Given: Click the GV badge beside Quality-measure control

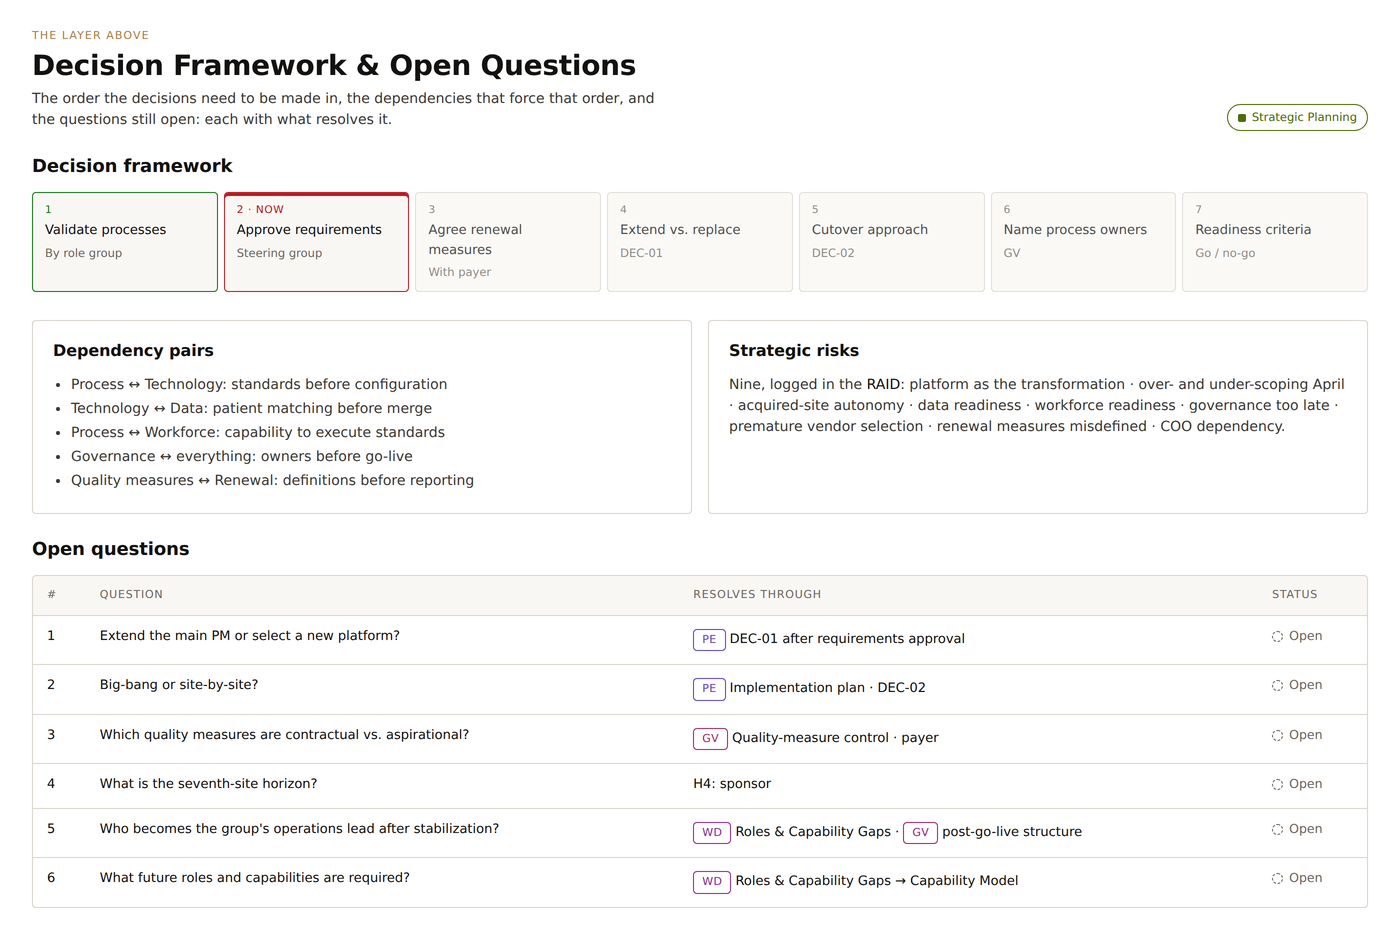Looking at the screenshot, I should [710, 738].
